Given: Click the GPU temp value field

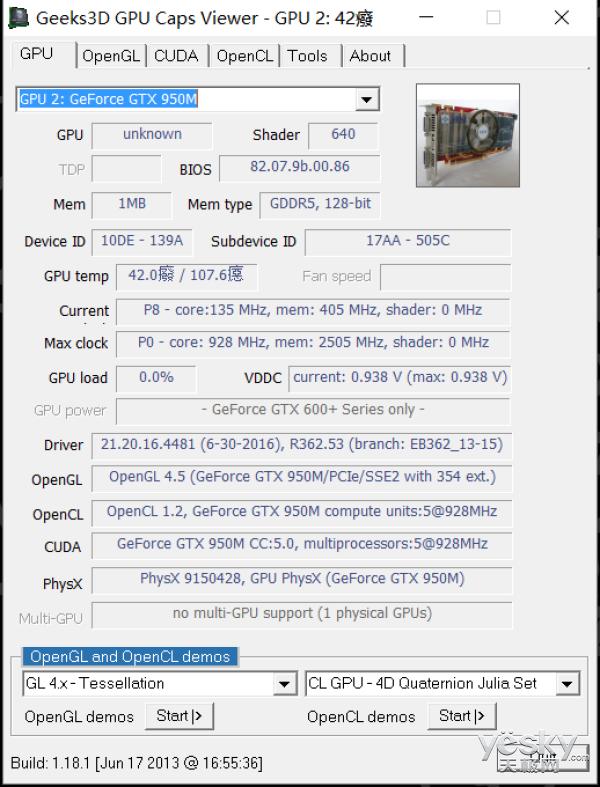Looking at the screenshot, I should 186,277.
